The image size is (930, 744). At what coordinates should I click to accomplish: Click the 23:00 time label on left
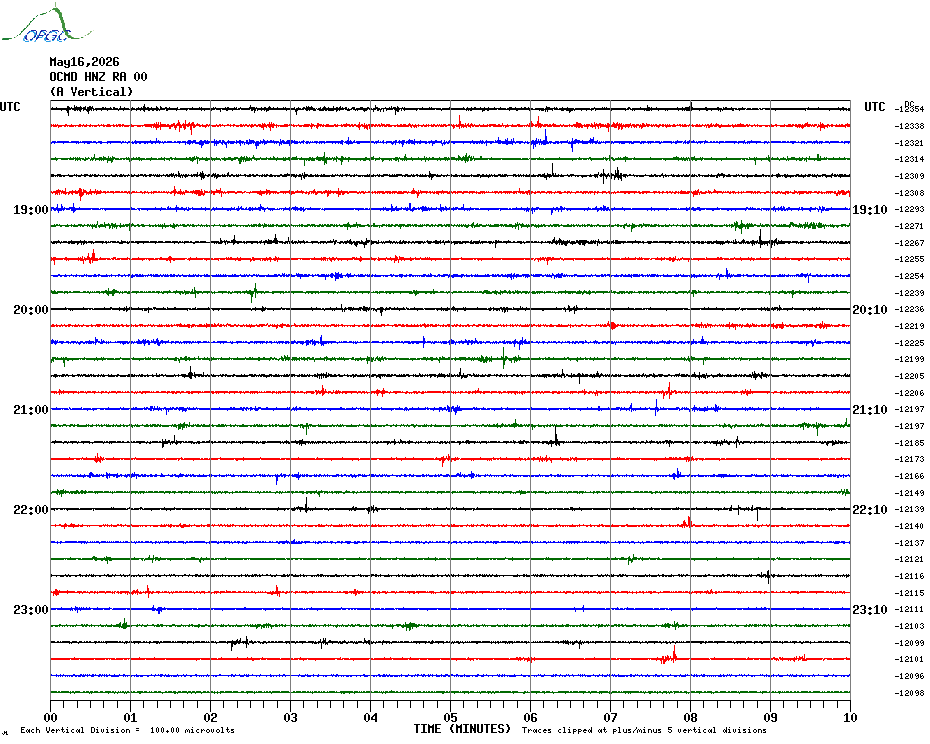[31, 610]
